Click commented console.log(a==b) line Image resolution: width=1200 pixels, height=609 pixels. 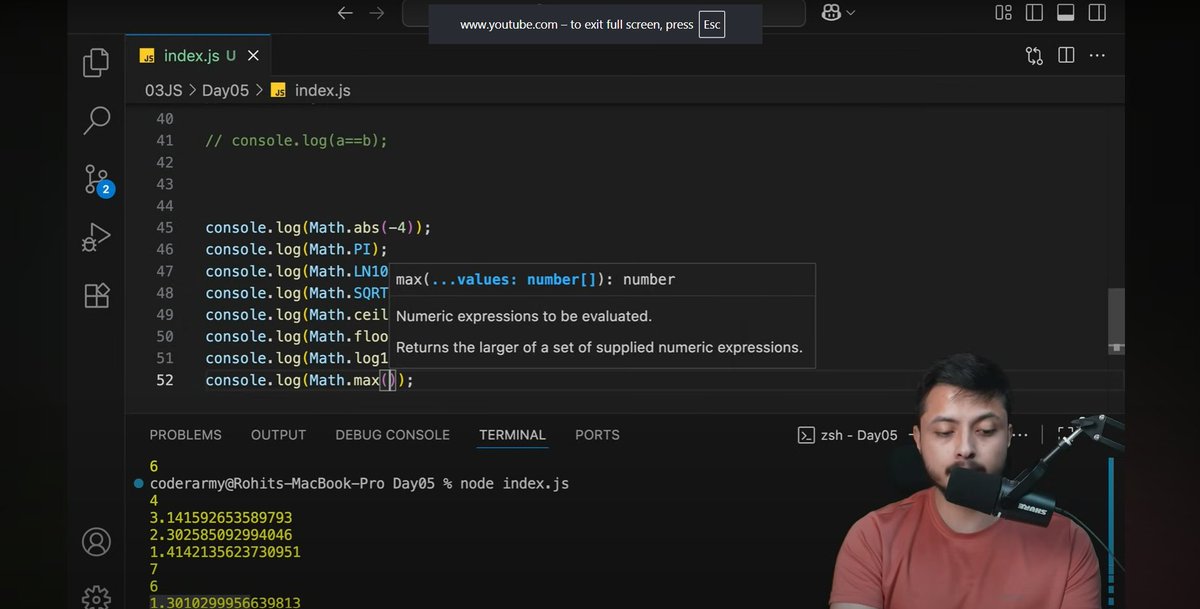(296, 141)
